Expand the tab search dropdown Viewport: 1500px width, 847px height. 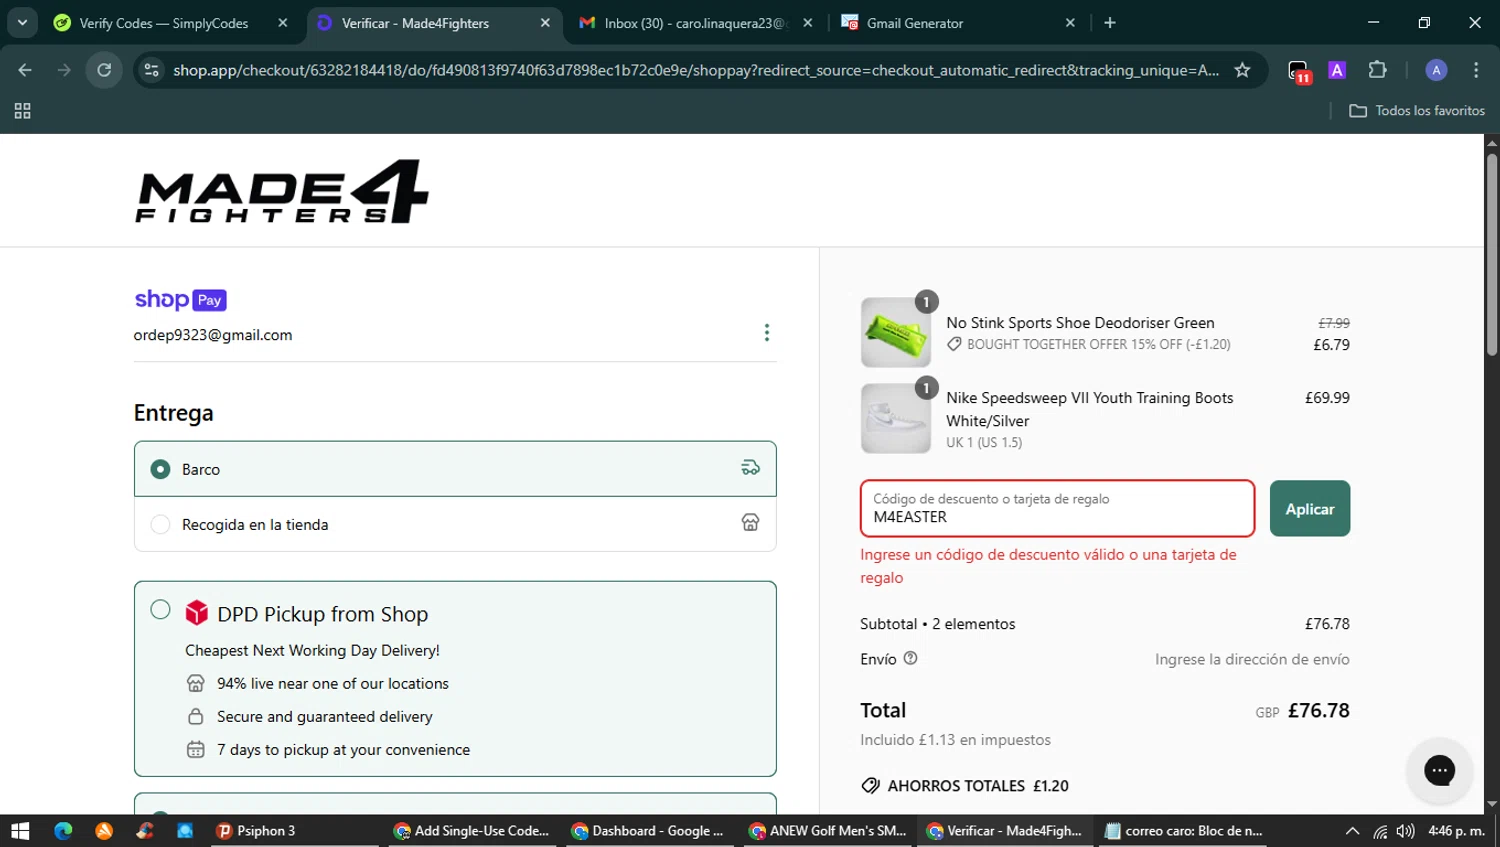point(21,22)
